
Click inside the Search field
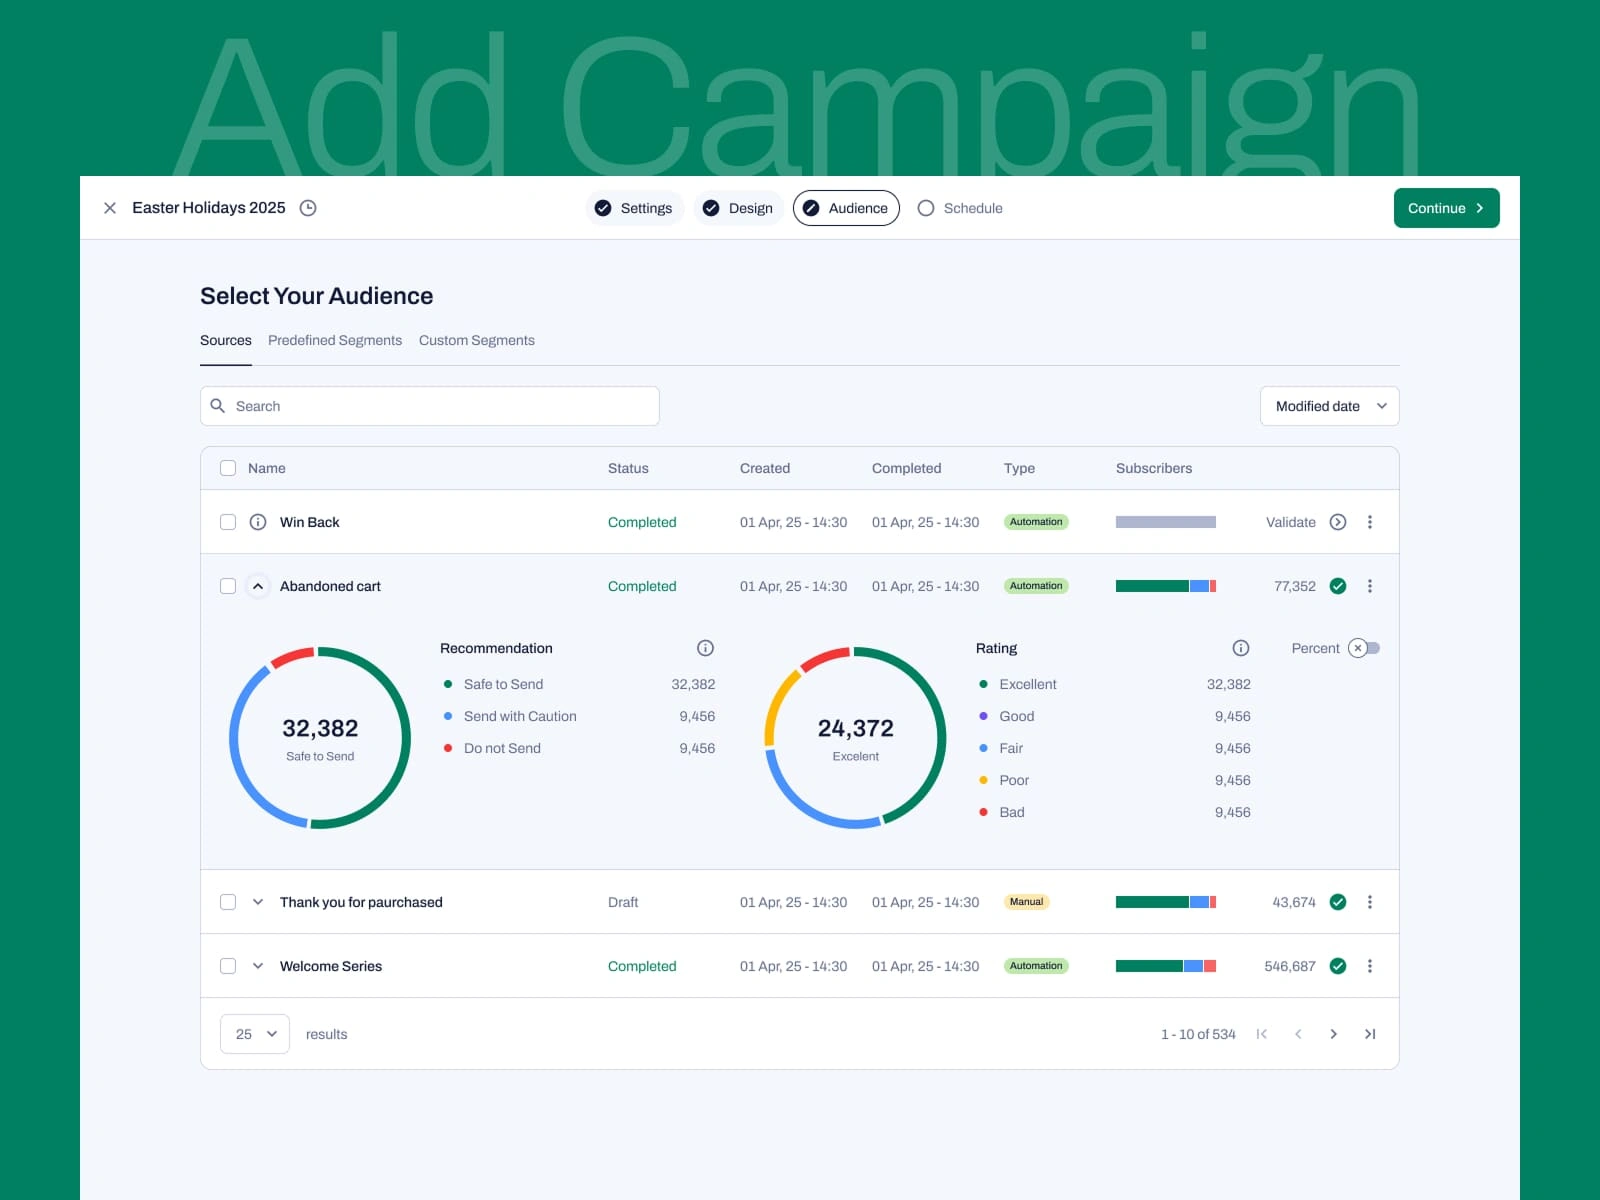[x=429, y=406]
